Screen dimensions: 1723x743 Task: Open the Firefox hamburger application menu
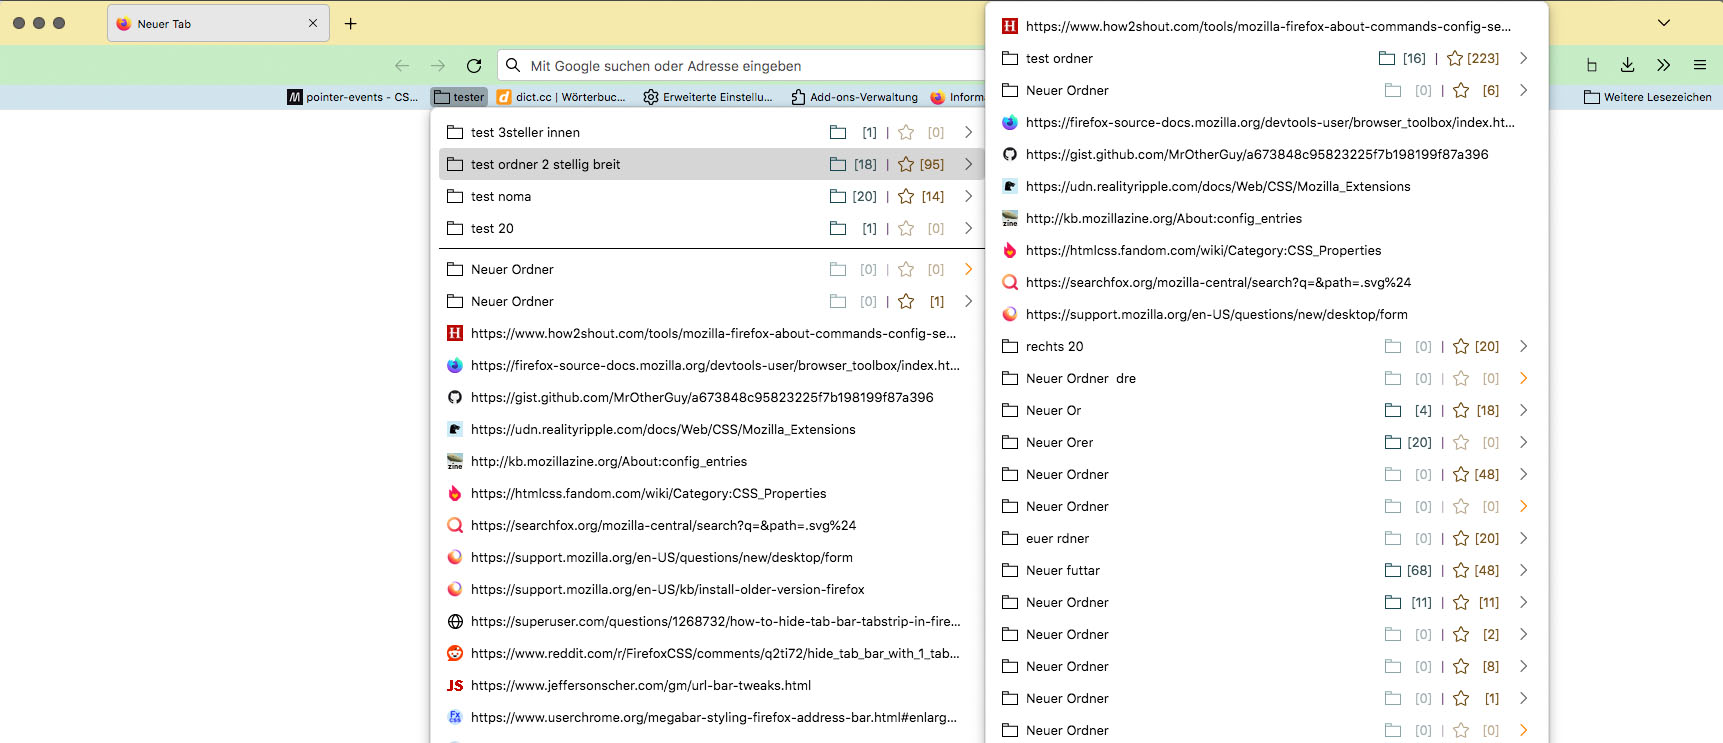pos(1699,65)
